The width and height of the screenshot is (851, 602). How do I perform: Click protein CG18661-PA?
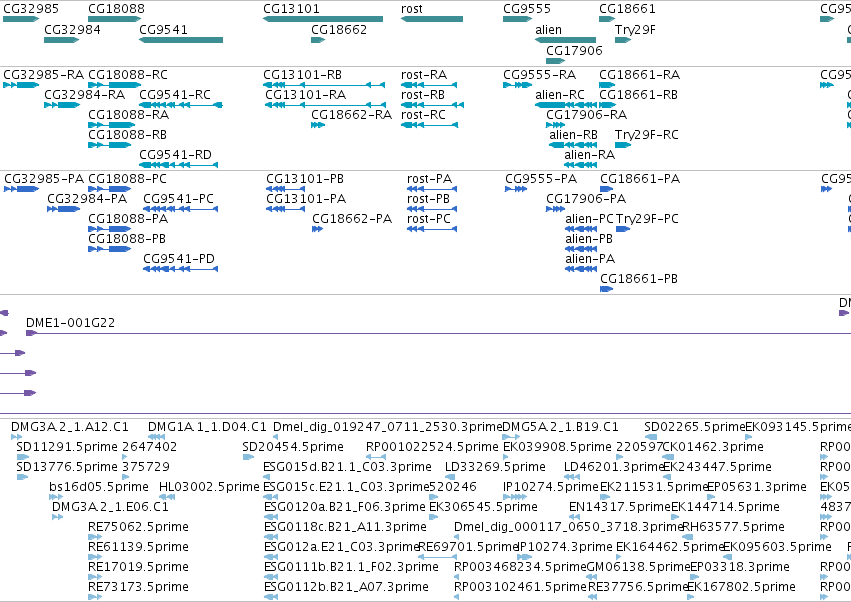point(640,179)
